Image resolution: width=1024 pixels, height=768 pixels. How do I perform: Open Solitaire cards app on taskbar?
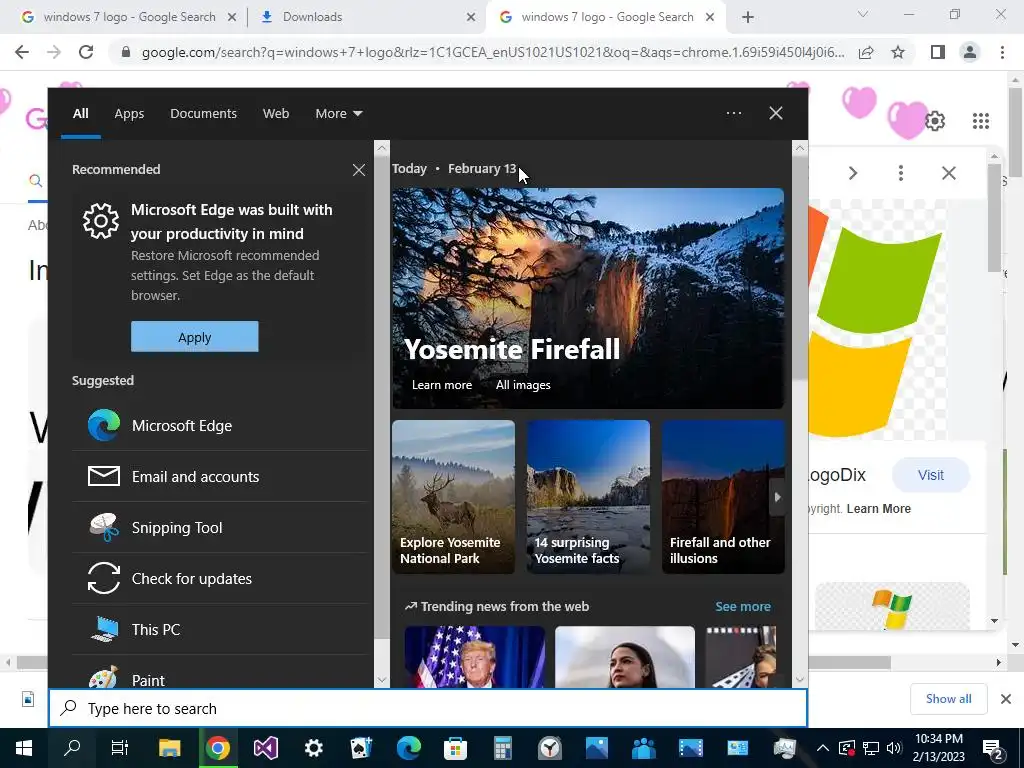click(x=361, y=748)
